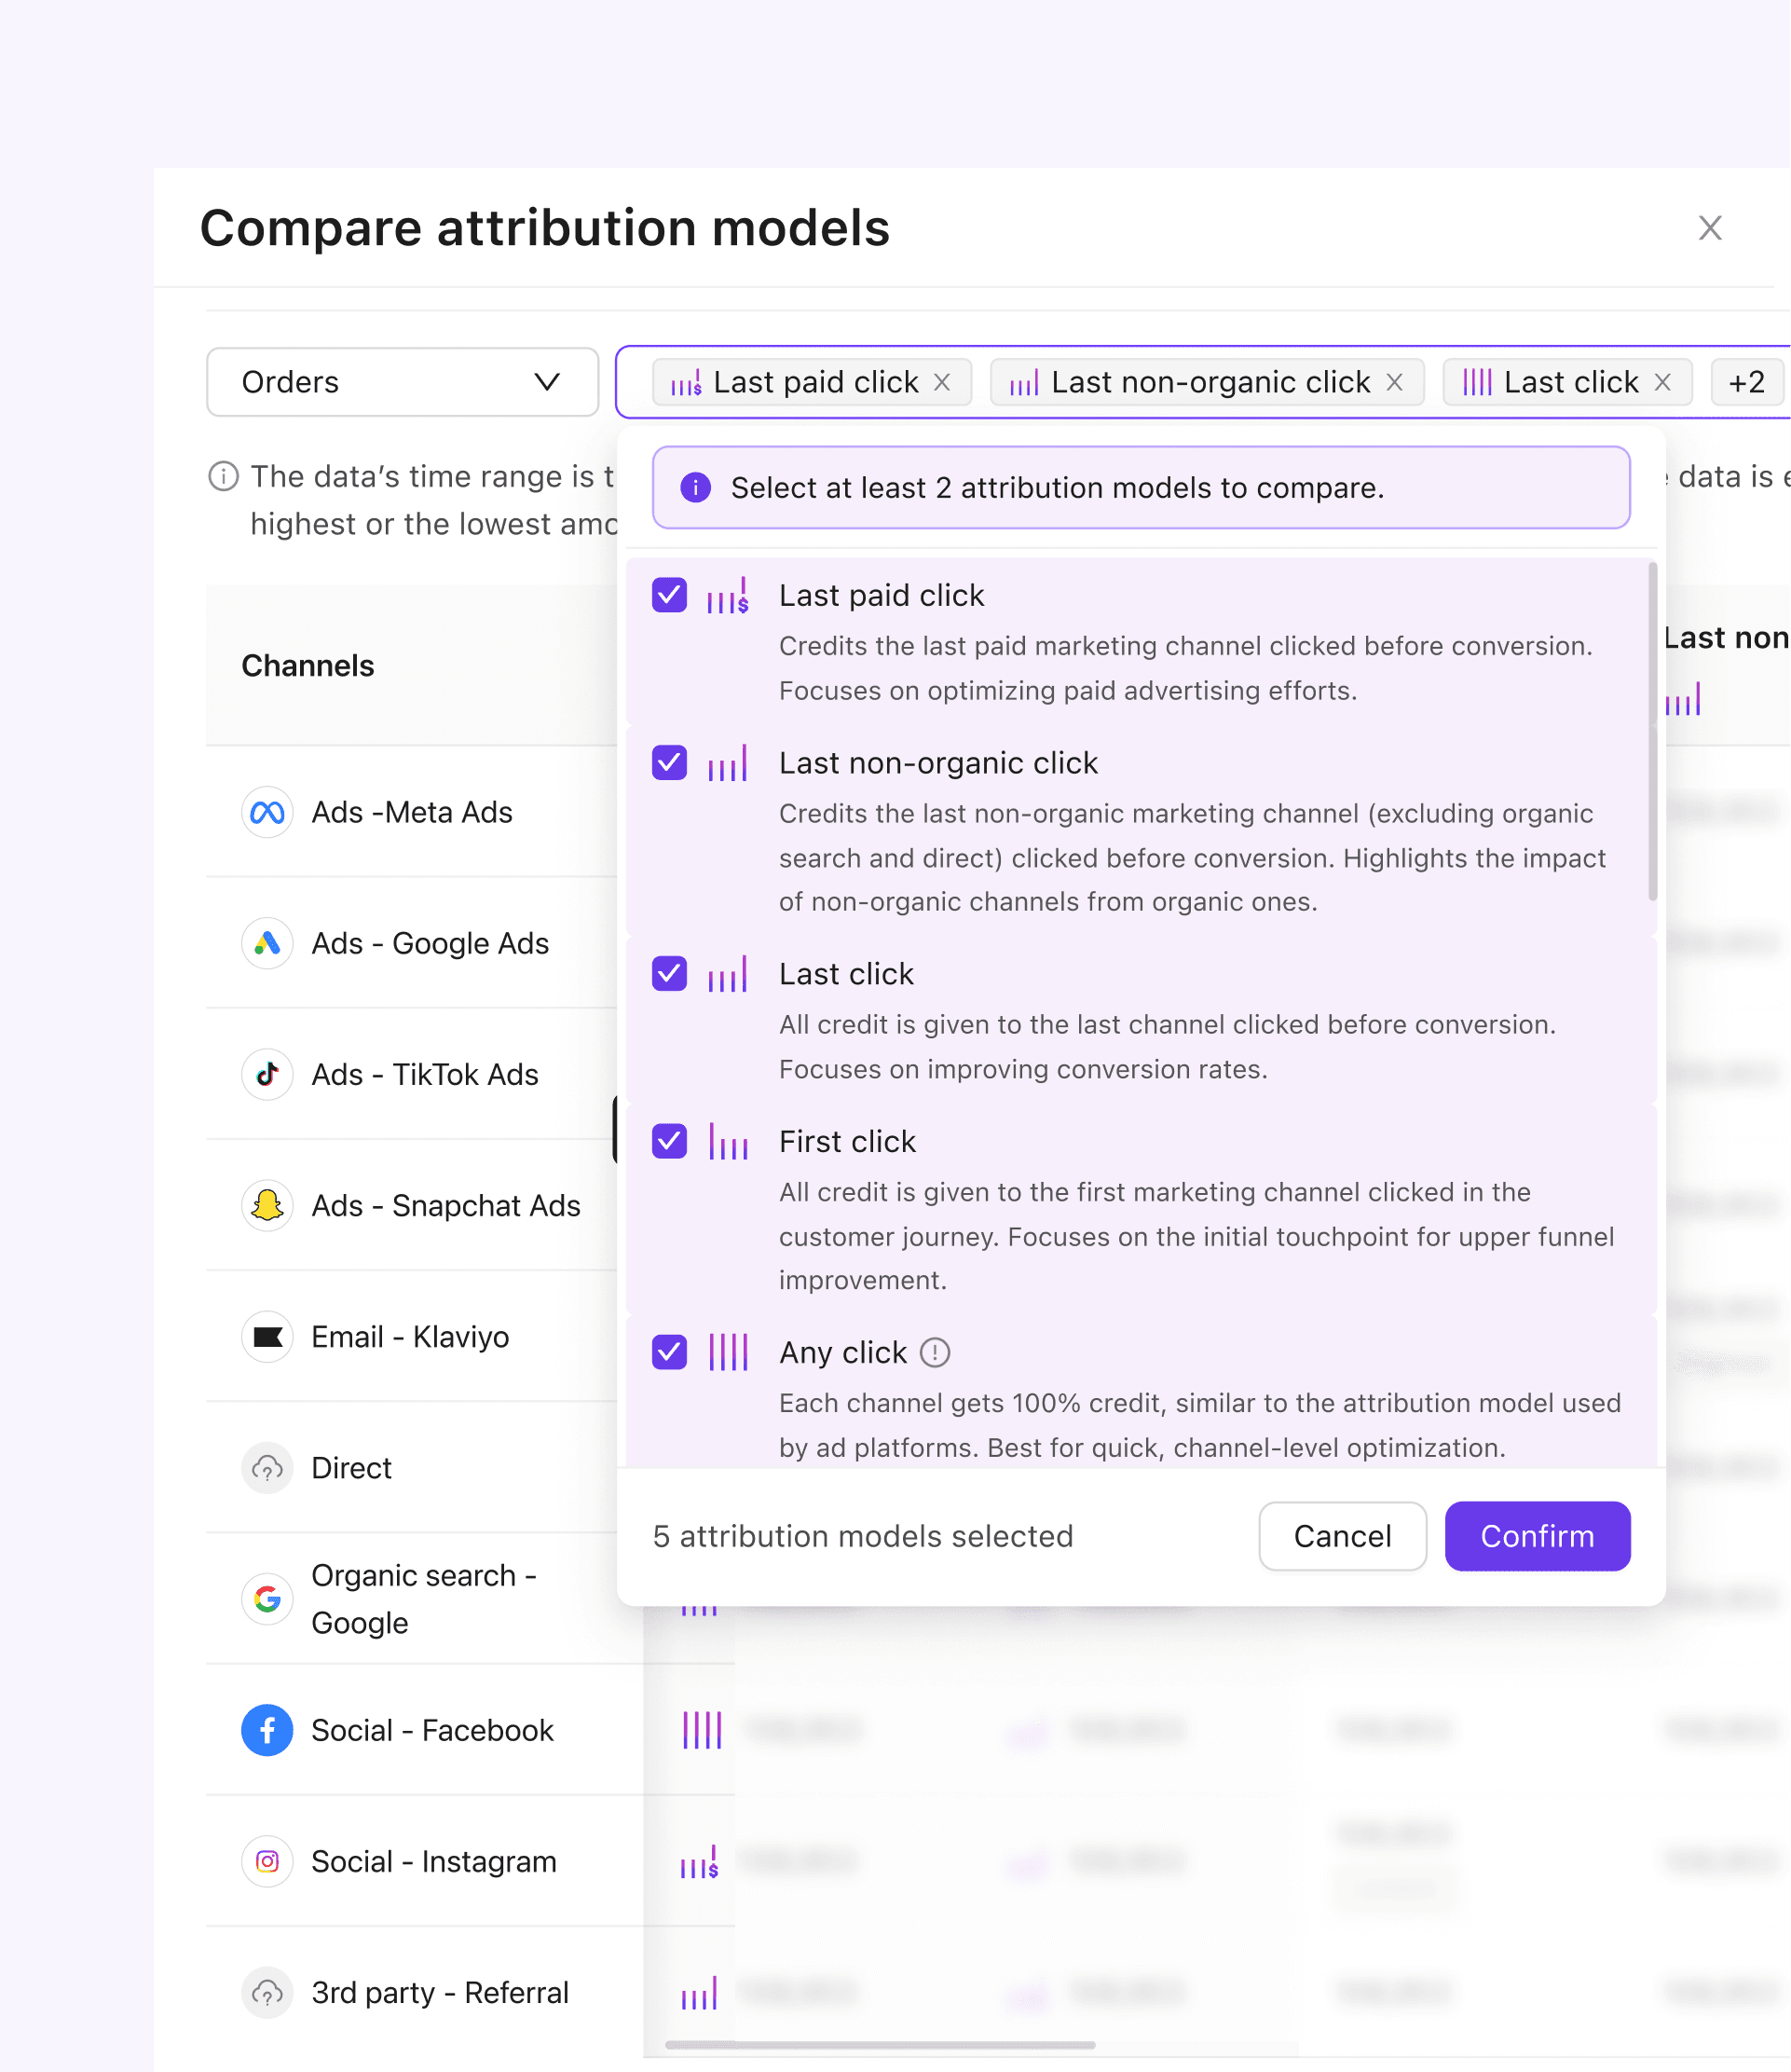Screen dimensions: 1791x2072
Task: Click the Google organic search icon
Action: coord(267,1599)
